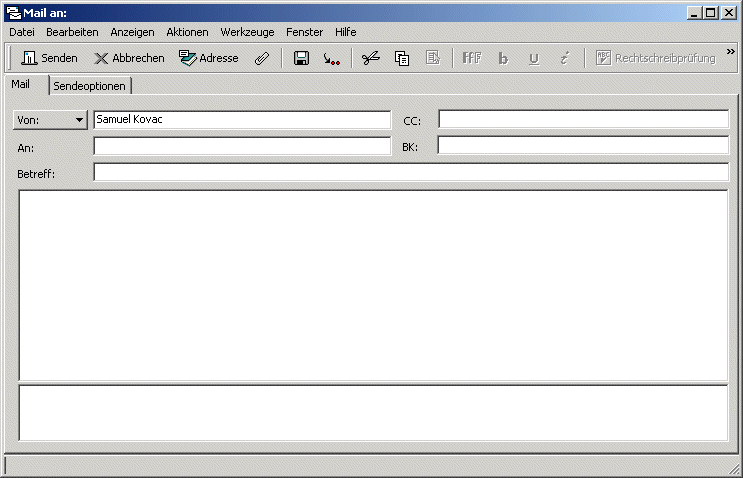
Task: Click the arrow icon with red dots
Action: pos(331,59)
